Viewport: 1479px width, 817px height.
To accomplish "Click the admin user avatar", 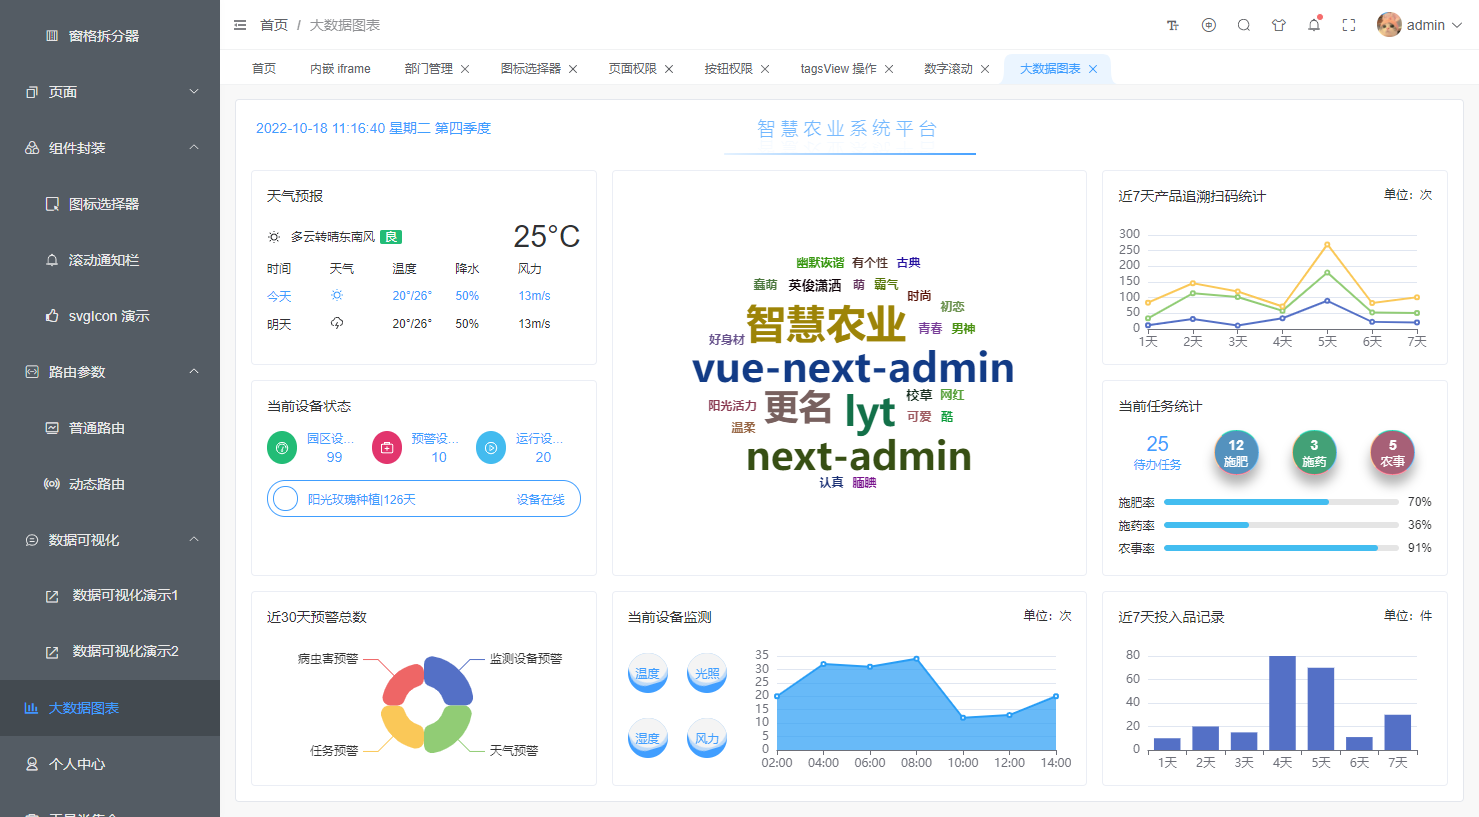I will [1389, 25].
